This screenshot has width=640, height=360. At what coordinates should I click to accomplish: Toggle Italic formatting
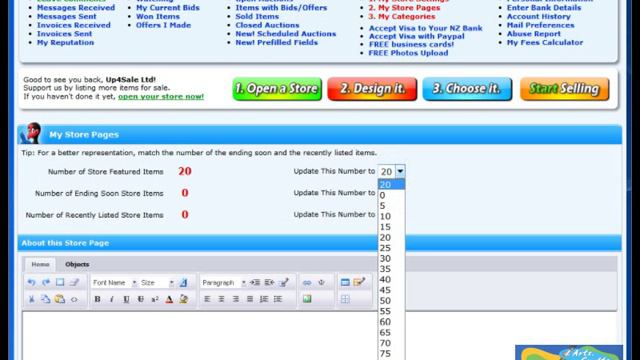(111, 299)
